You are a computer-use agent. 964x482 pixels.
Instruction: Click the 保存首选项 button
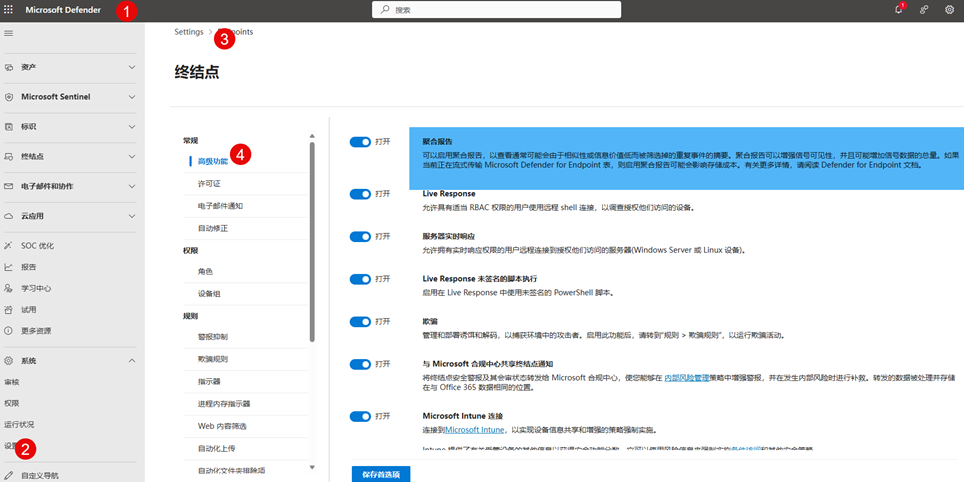point(381,474)
